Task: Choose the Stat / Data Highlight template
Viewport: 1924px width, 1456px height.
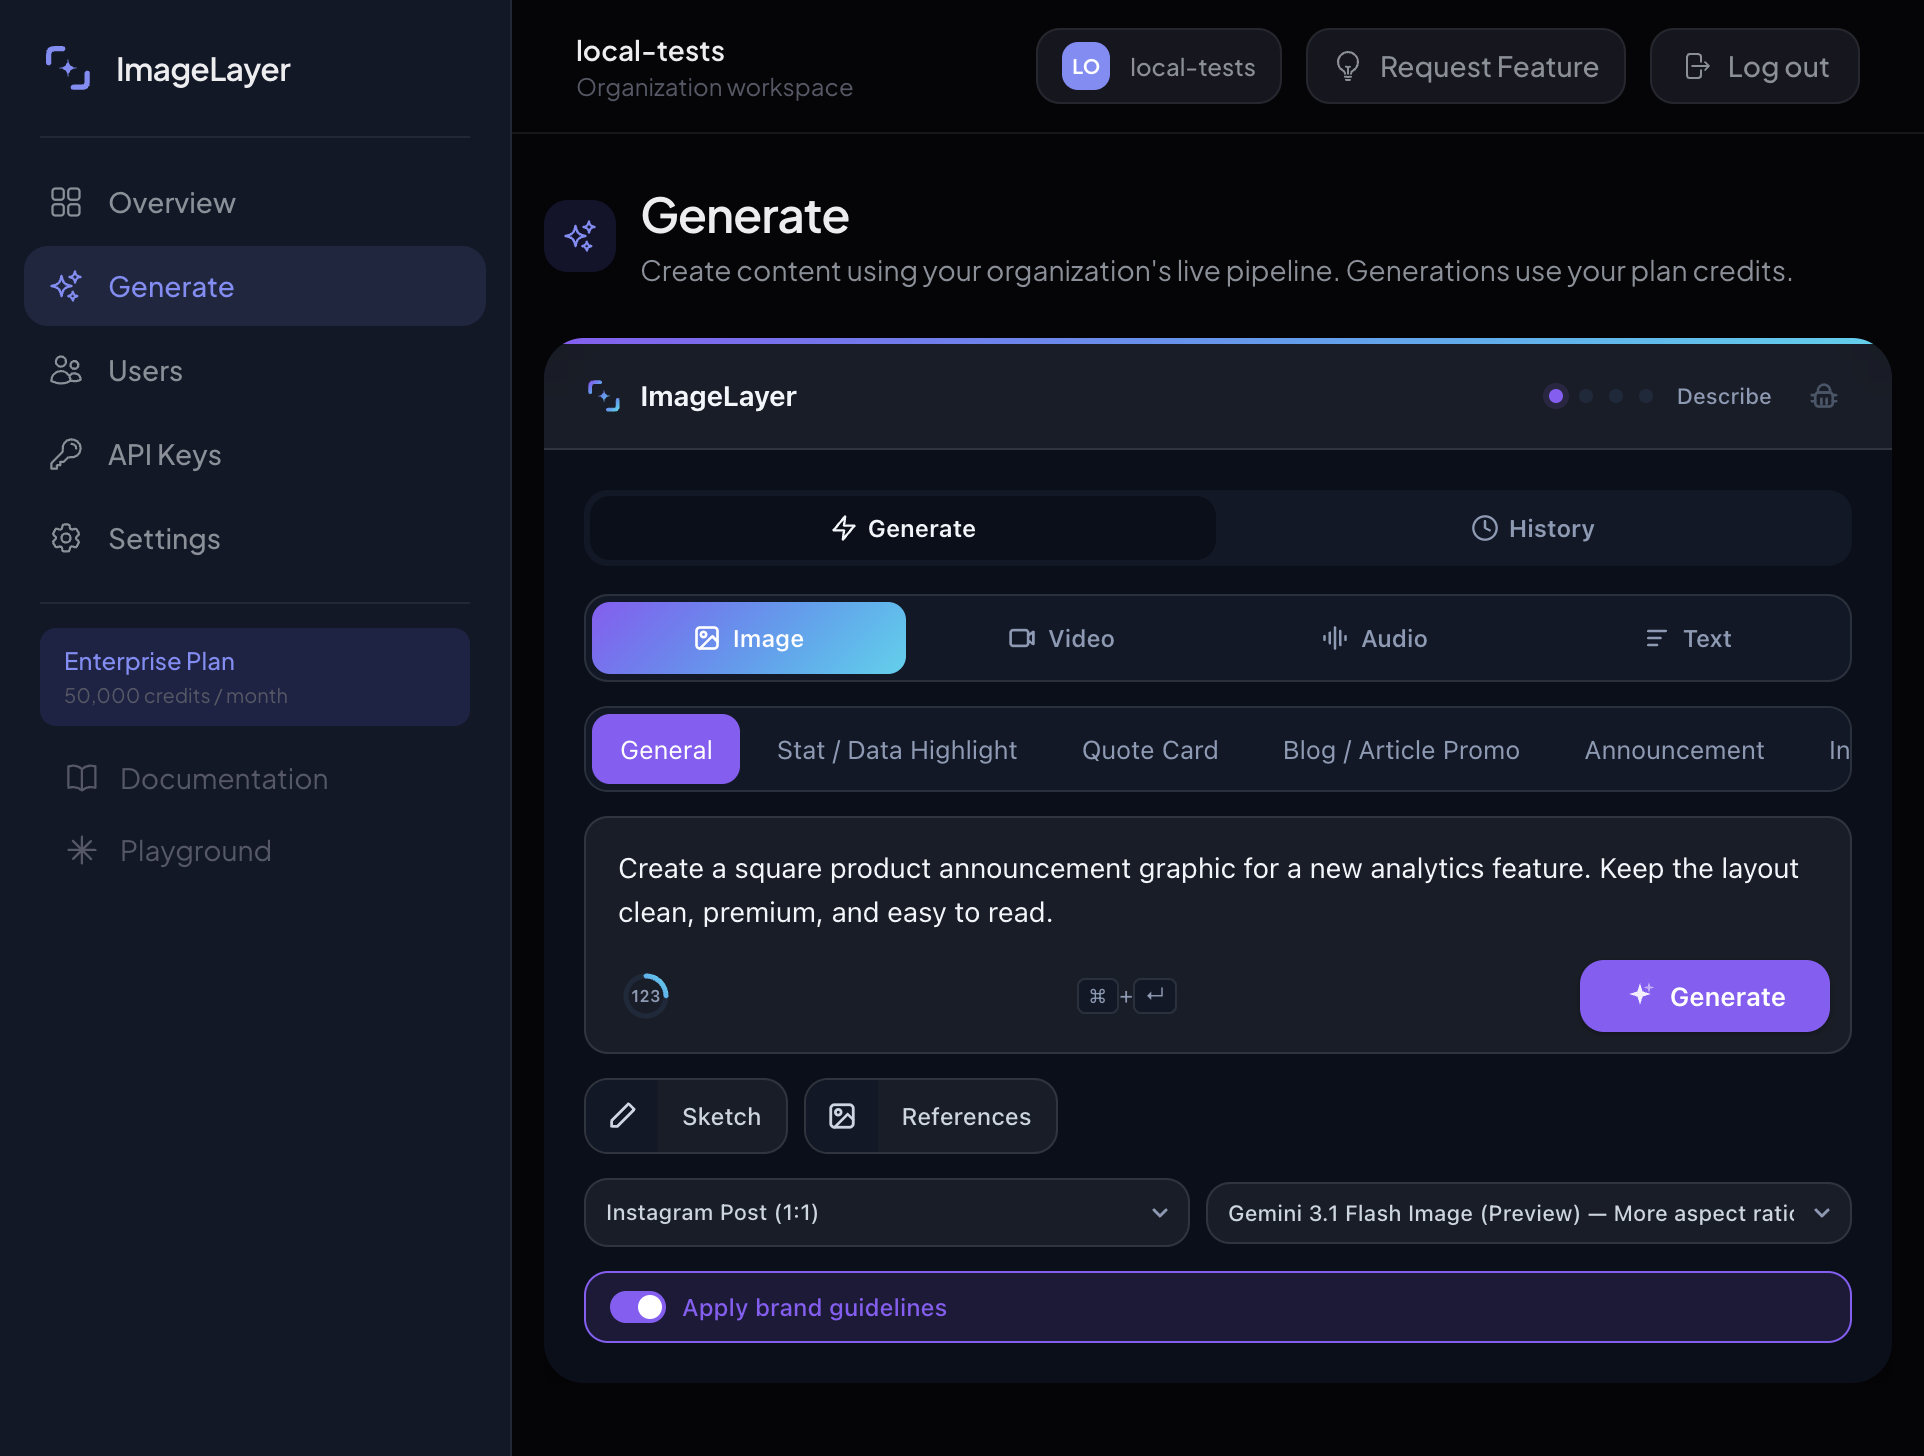Action: [x=897, y=750]
